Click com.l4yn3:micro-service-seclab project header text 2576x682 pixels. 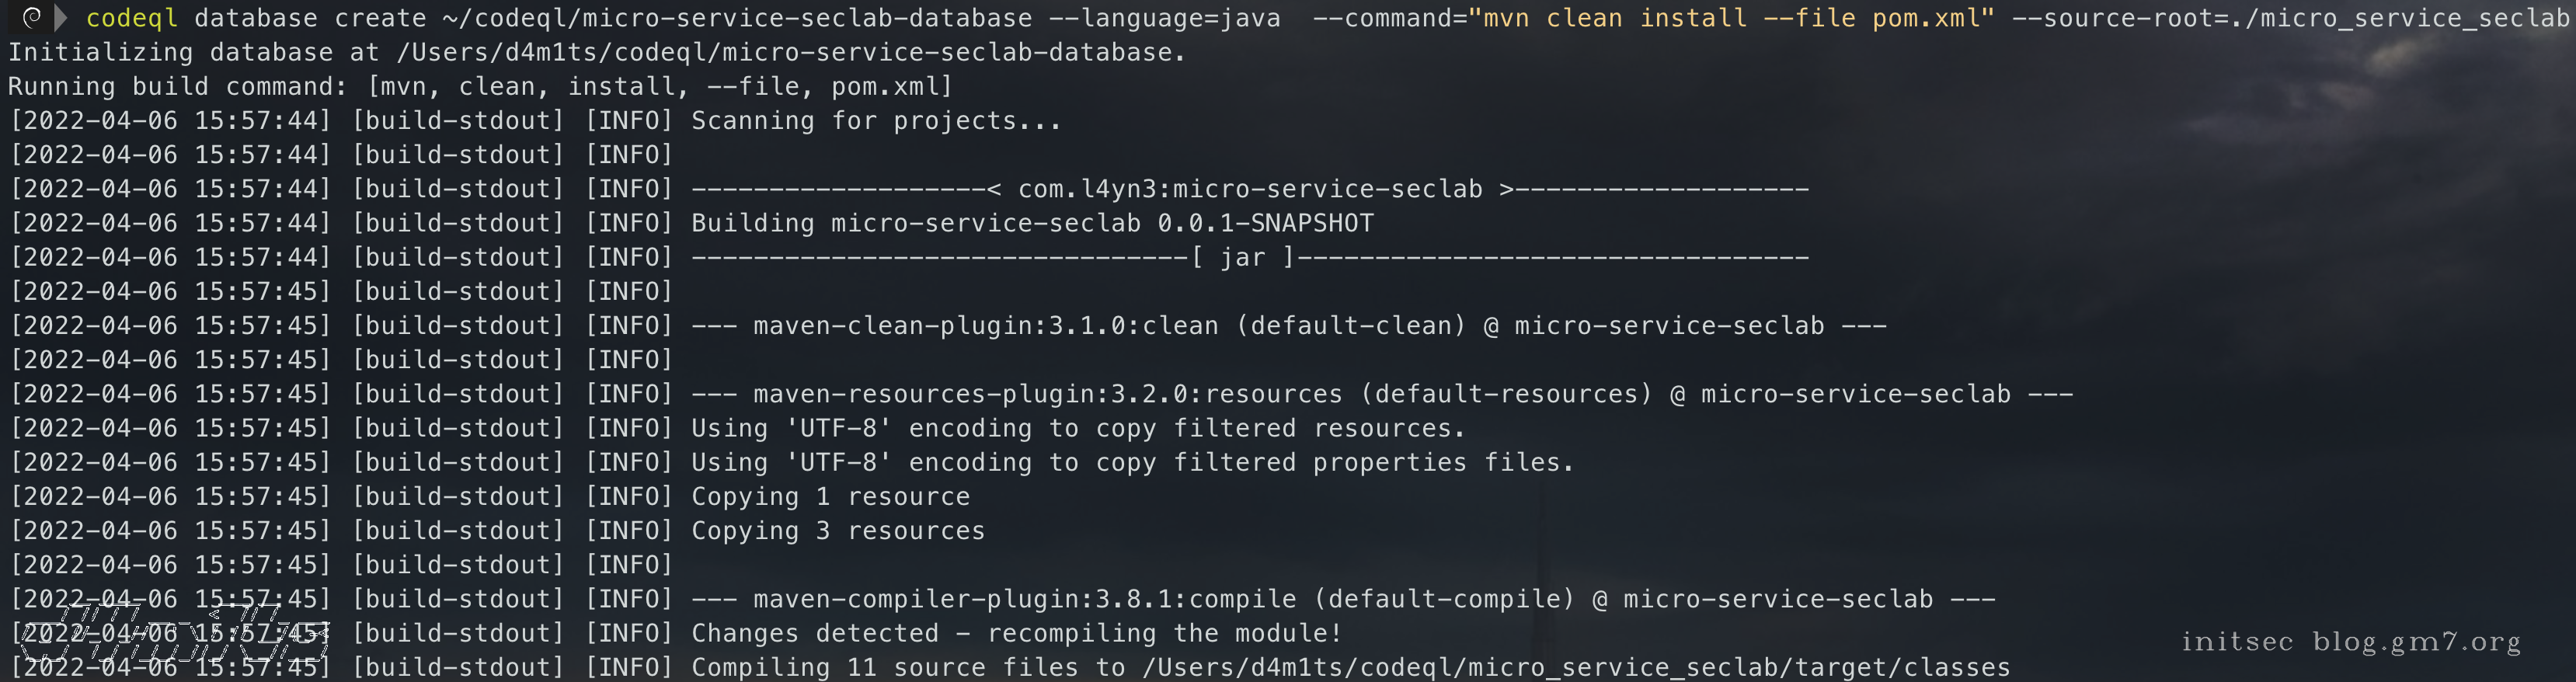point(1250,189)
